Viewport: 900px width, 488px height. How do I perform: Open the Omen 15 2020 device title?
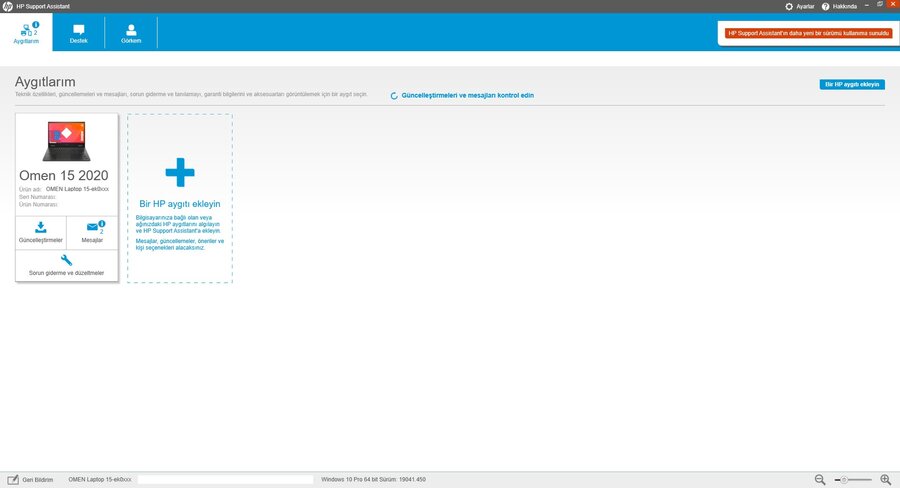(64, 175)
